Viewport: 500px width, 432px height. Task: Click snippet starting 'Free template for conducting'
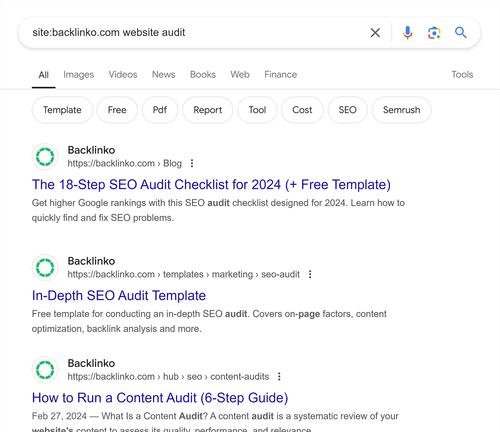(209, 321)
